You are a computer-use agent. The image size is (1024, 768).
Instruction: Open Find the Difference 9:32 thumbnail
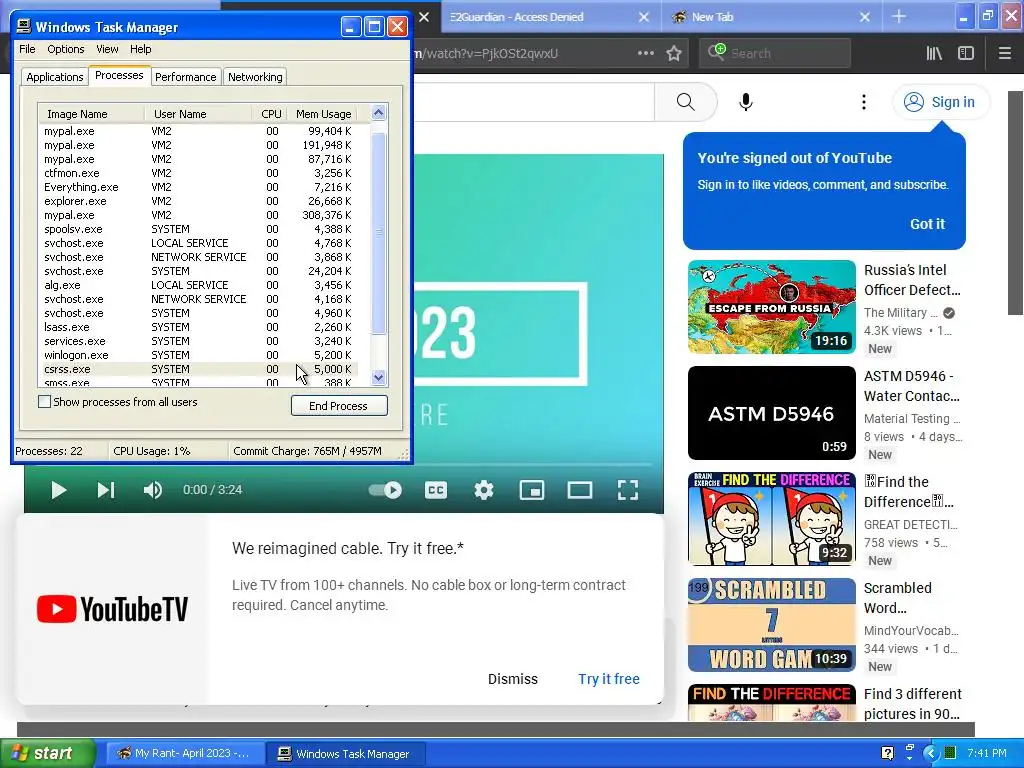pos(771,519)
